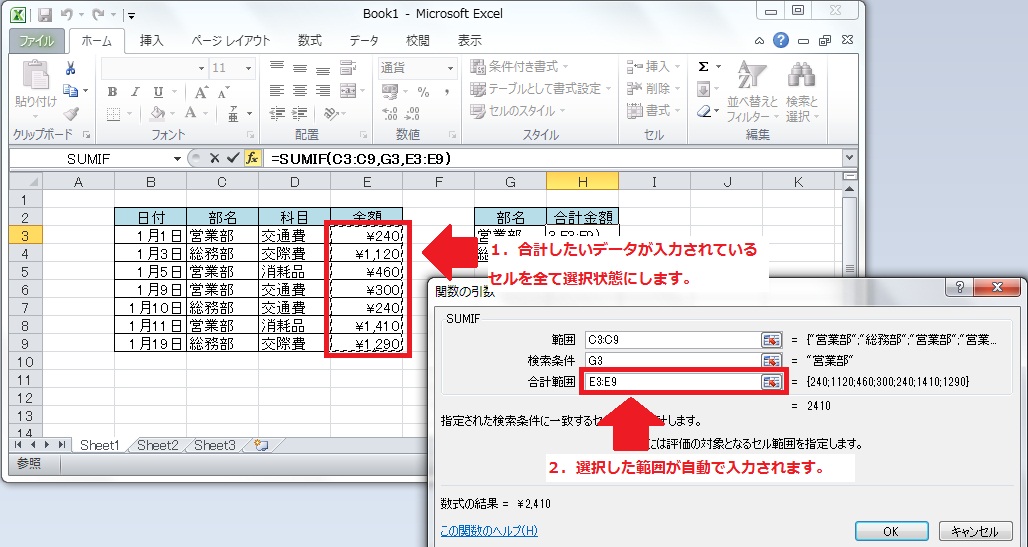1028x547 pixels.
Task: Open この関数のヘルプ(H) link
Action: pos(489,531)
